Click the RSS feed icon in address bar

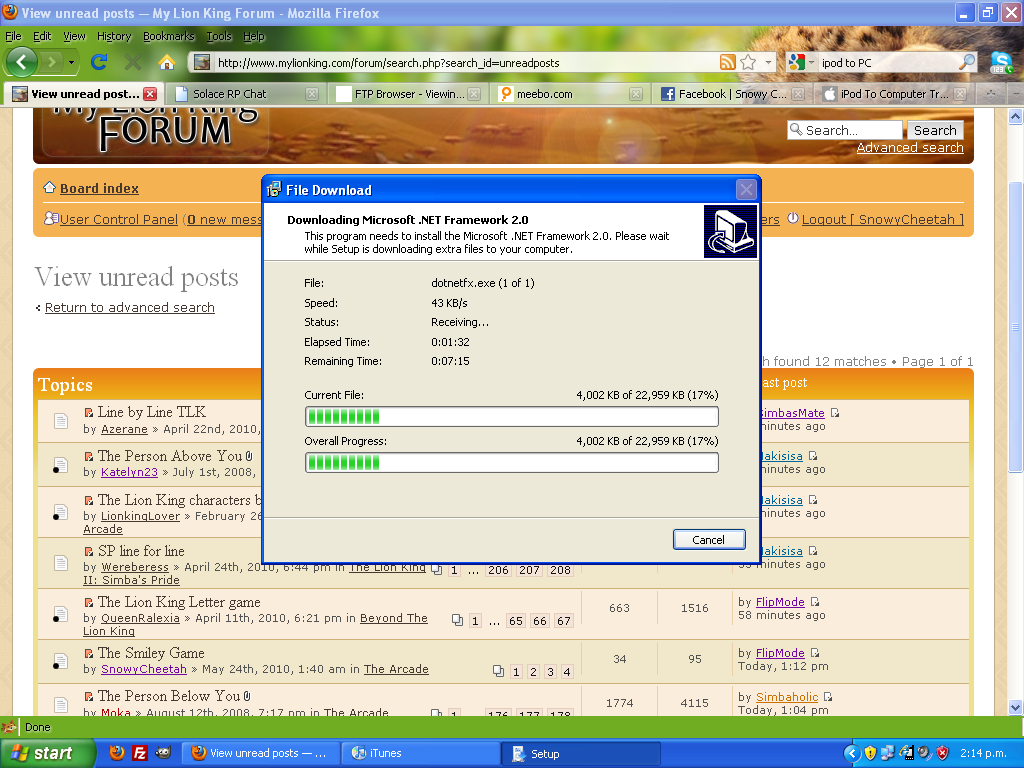(x=728, y=63)
